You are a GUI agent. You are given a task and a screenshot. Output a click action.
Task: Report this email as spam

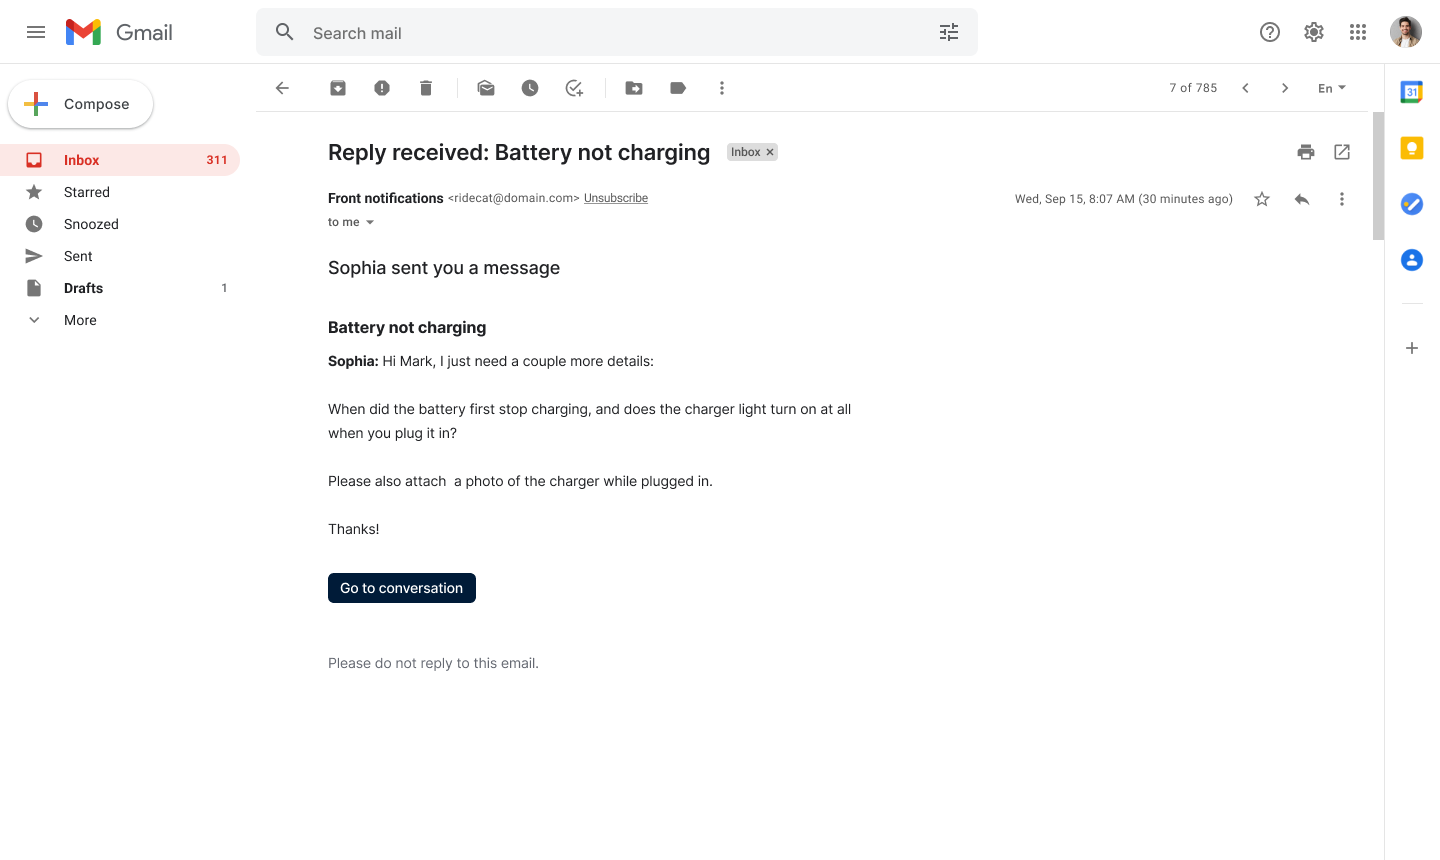(382, 88)
